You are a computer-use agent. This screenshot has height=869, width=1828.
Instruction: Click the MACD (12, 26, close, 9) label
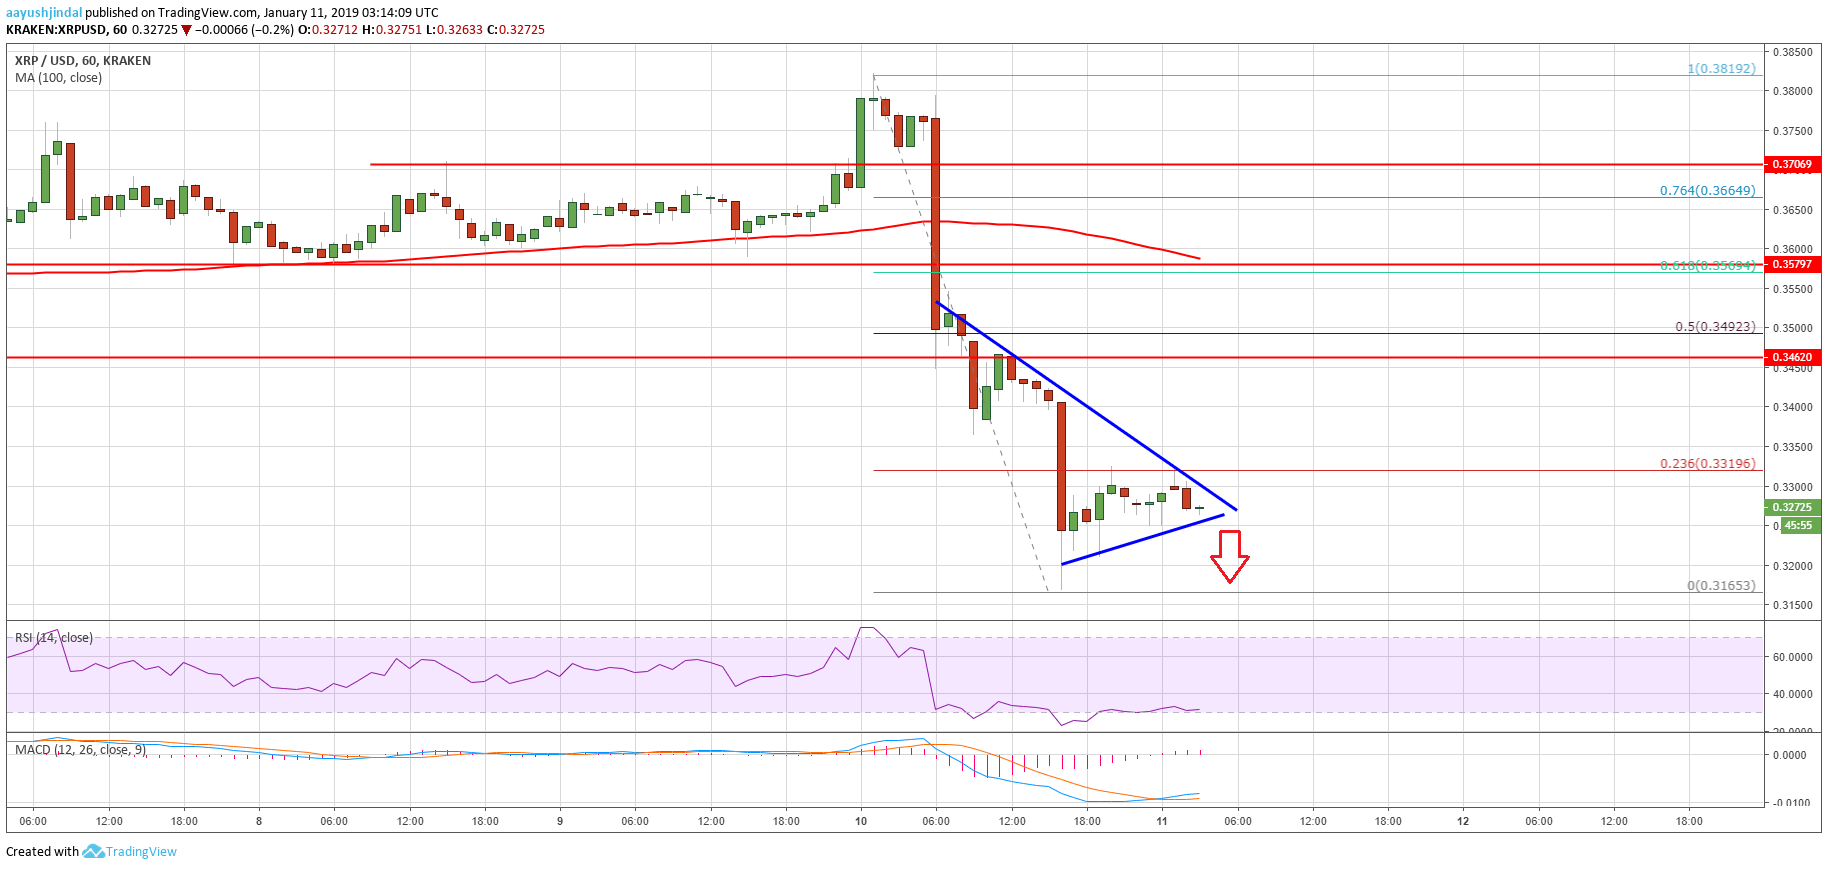click(80, 750)
